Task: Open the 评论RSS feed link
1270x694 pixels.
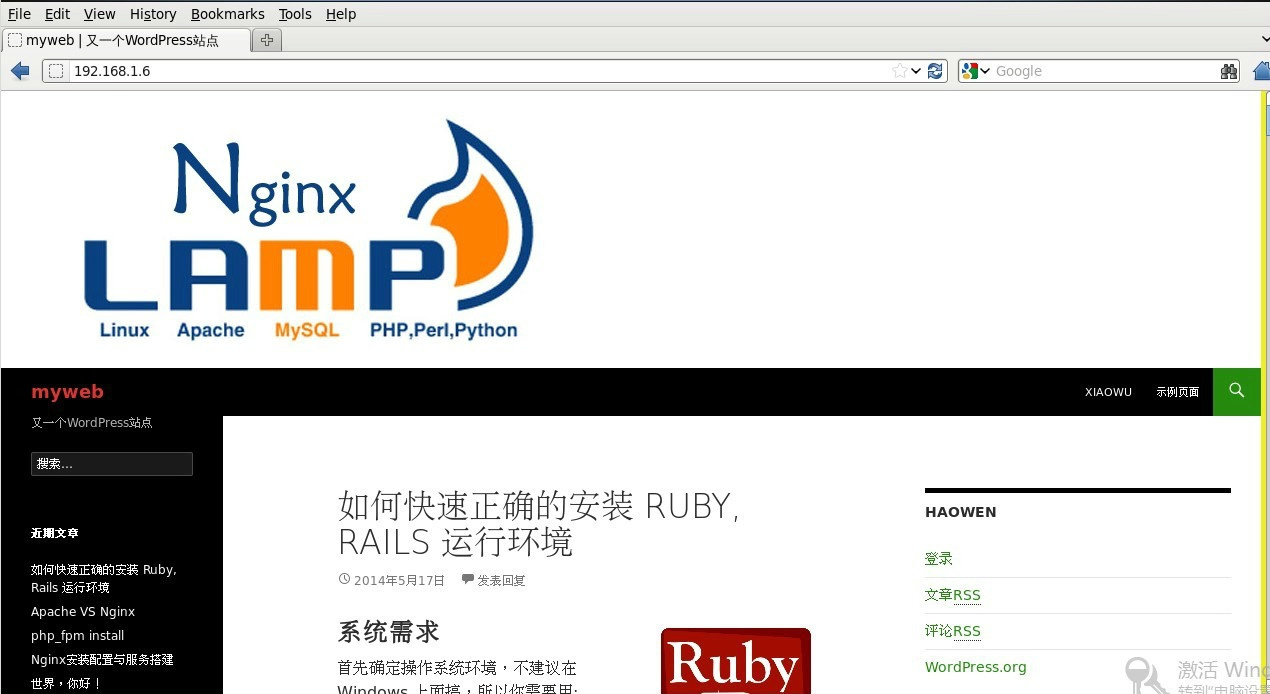Action: (953, 631)
